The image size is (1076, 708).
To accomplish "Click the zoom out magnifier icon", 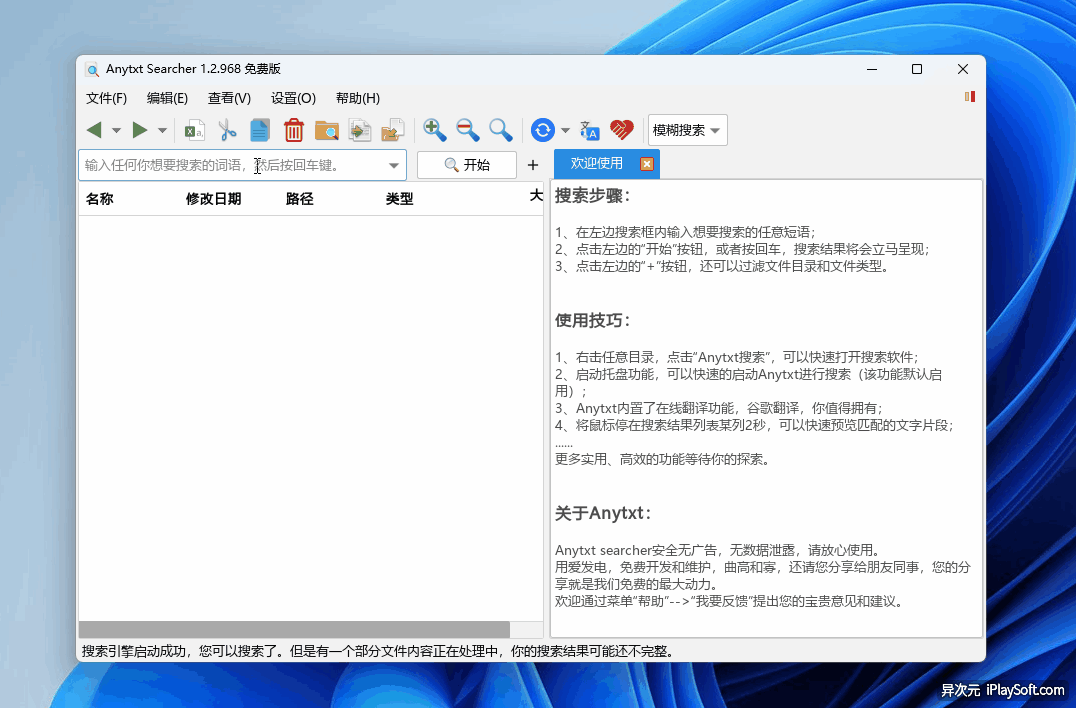I will point(467,130).
